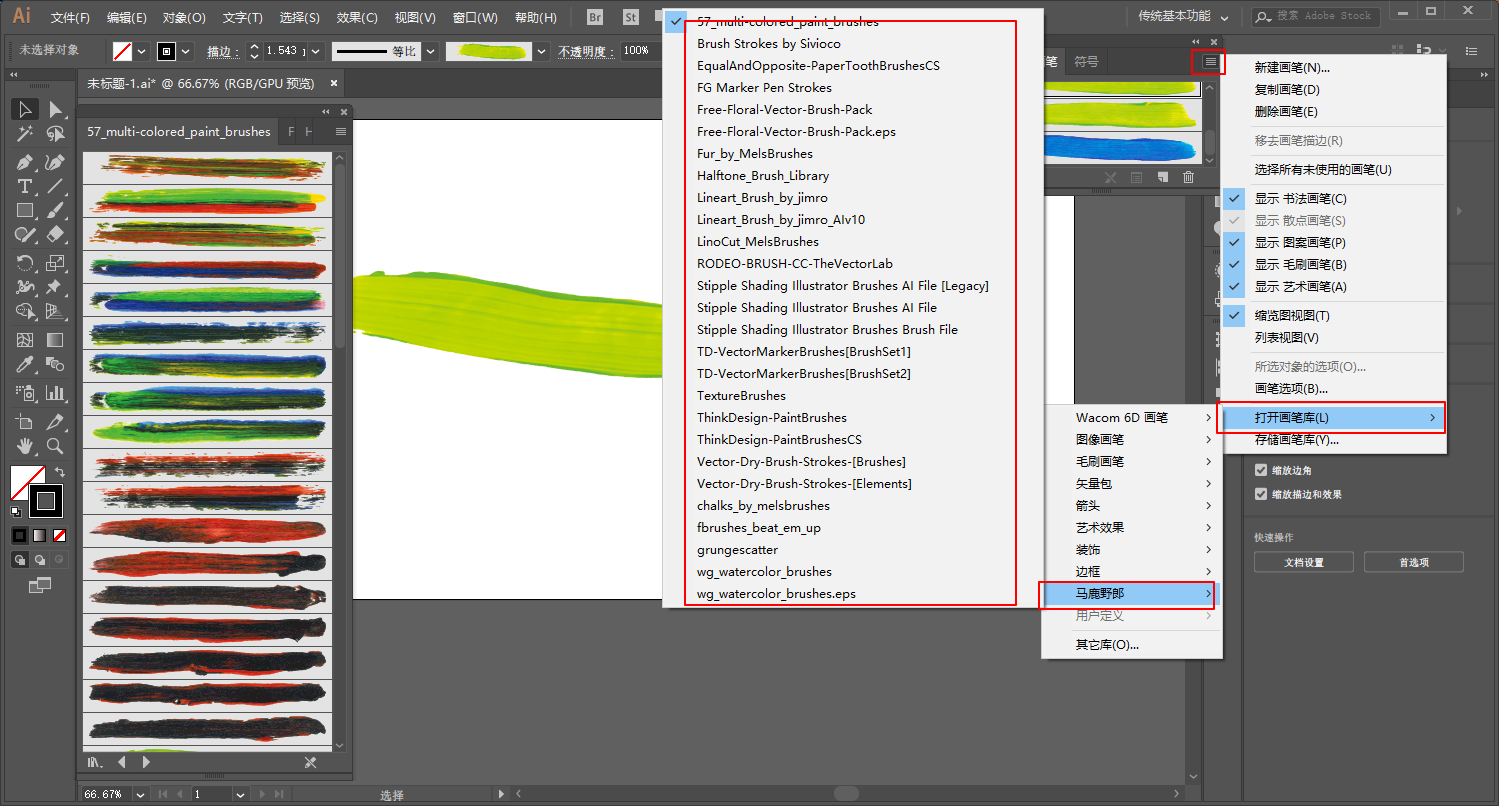Open the brush definition dropdown arrow
Screen dimensions: 1499x806
[x=542, y=50]
